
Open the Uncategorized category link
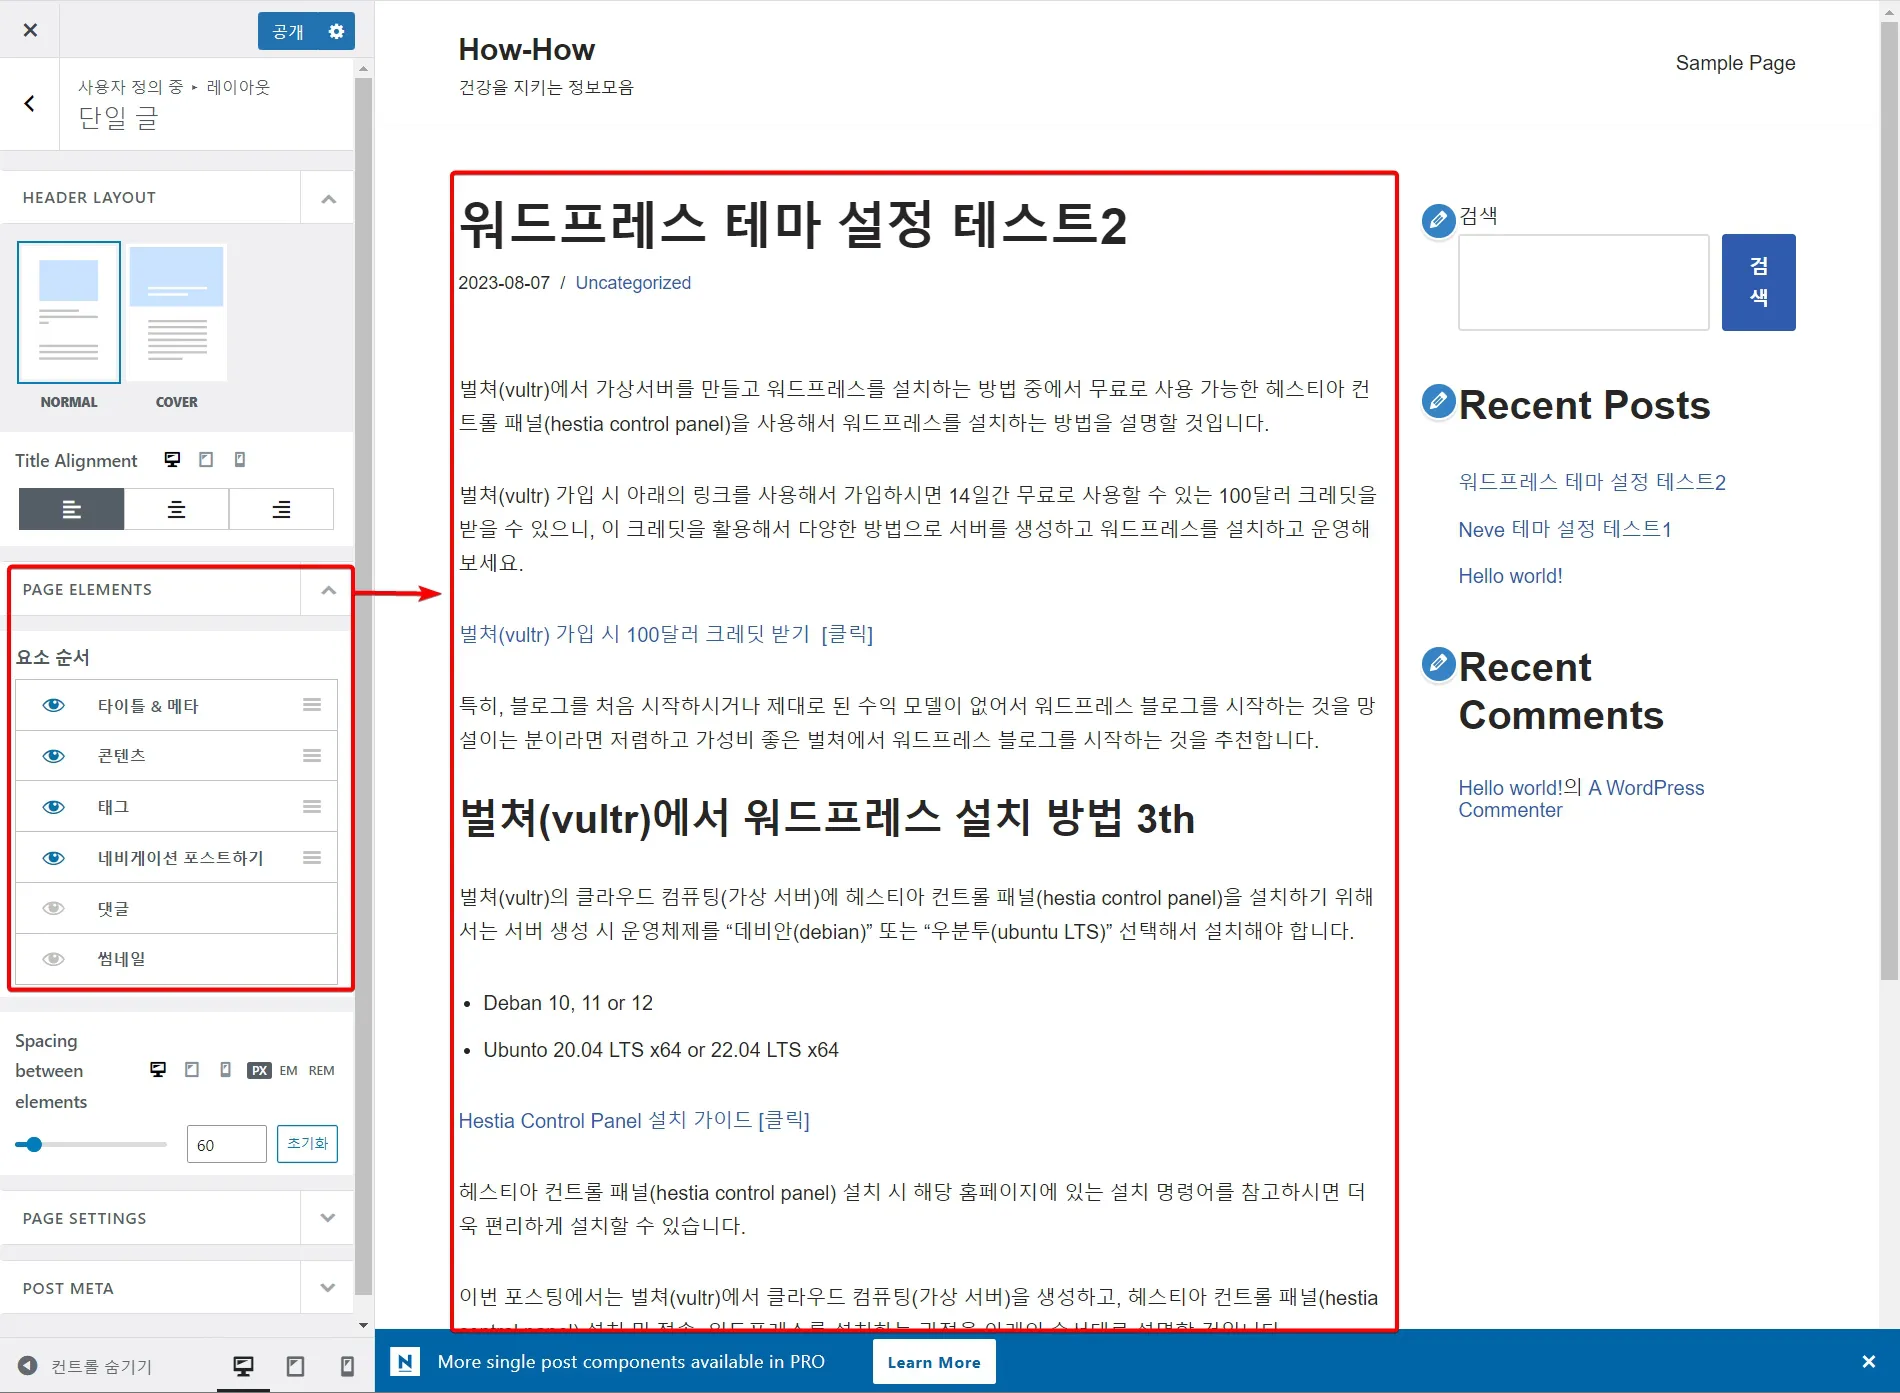click(633, 283)
